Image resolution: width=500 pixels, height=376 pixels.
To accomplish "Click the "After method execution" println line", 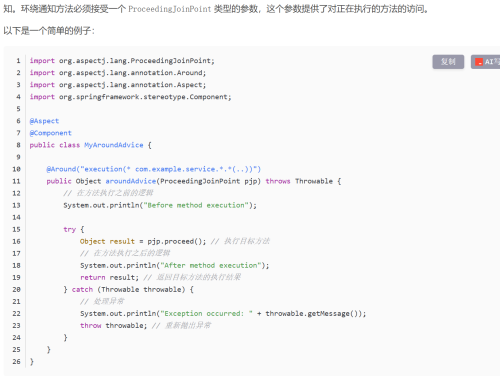I will [x=174, y=265].
